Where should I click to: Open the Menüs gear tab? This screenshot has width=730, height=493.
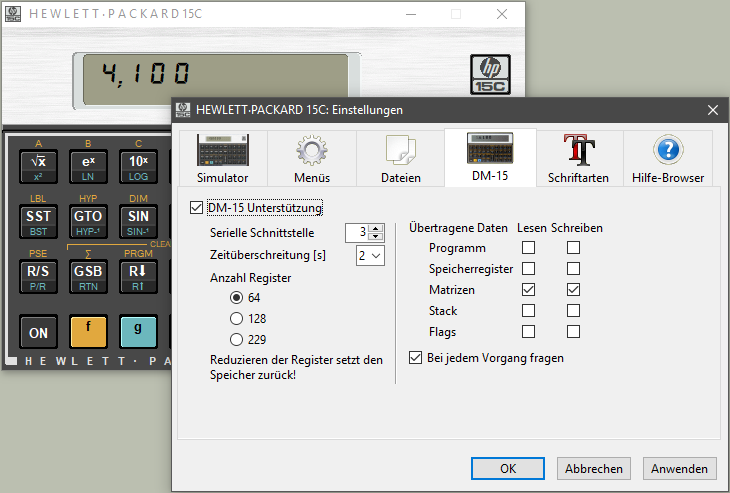point(311,158)
